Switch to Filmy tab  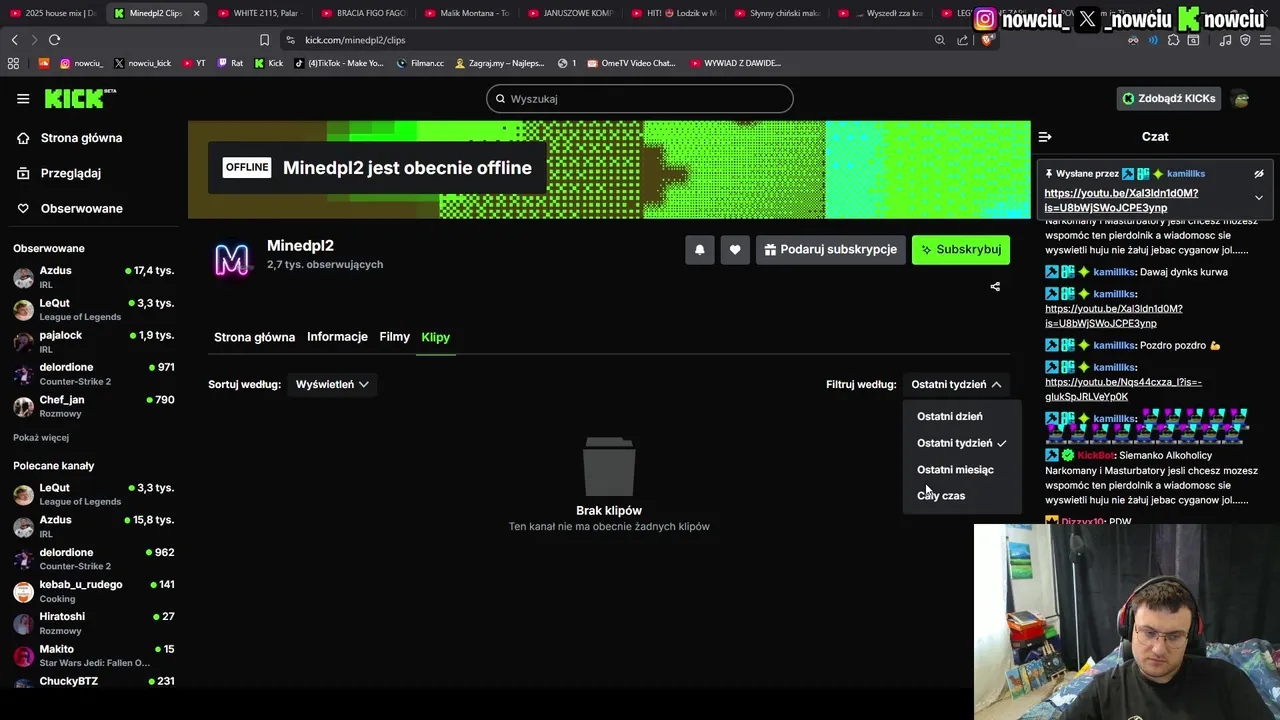point(394,337)
